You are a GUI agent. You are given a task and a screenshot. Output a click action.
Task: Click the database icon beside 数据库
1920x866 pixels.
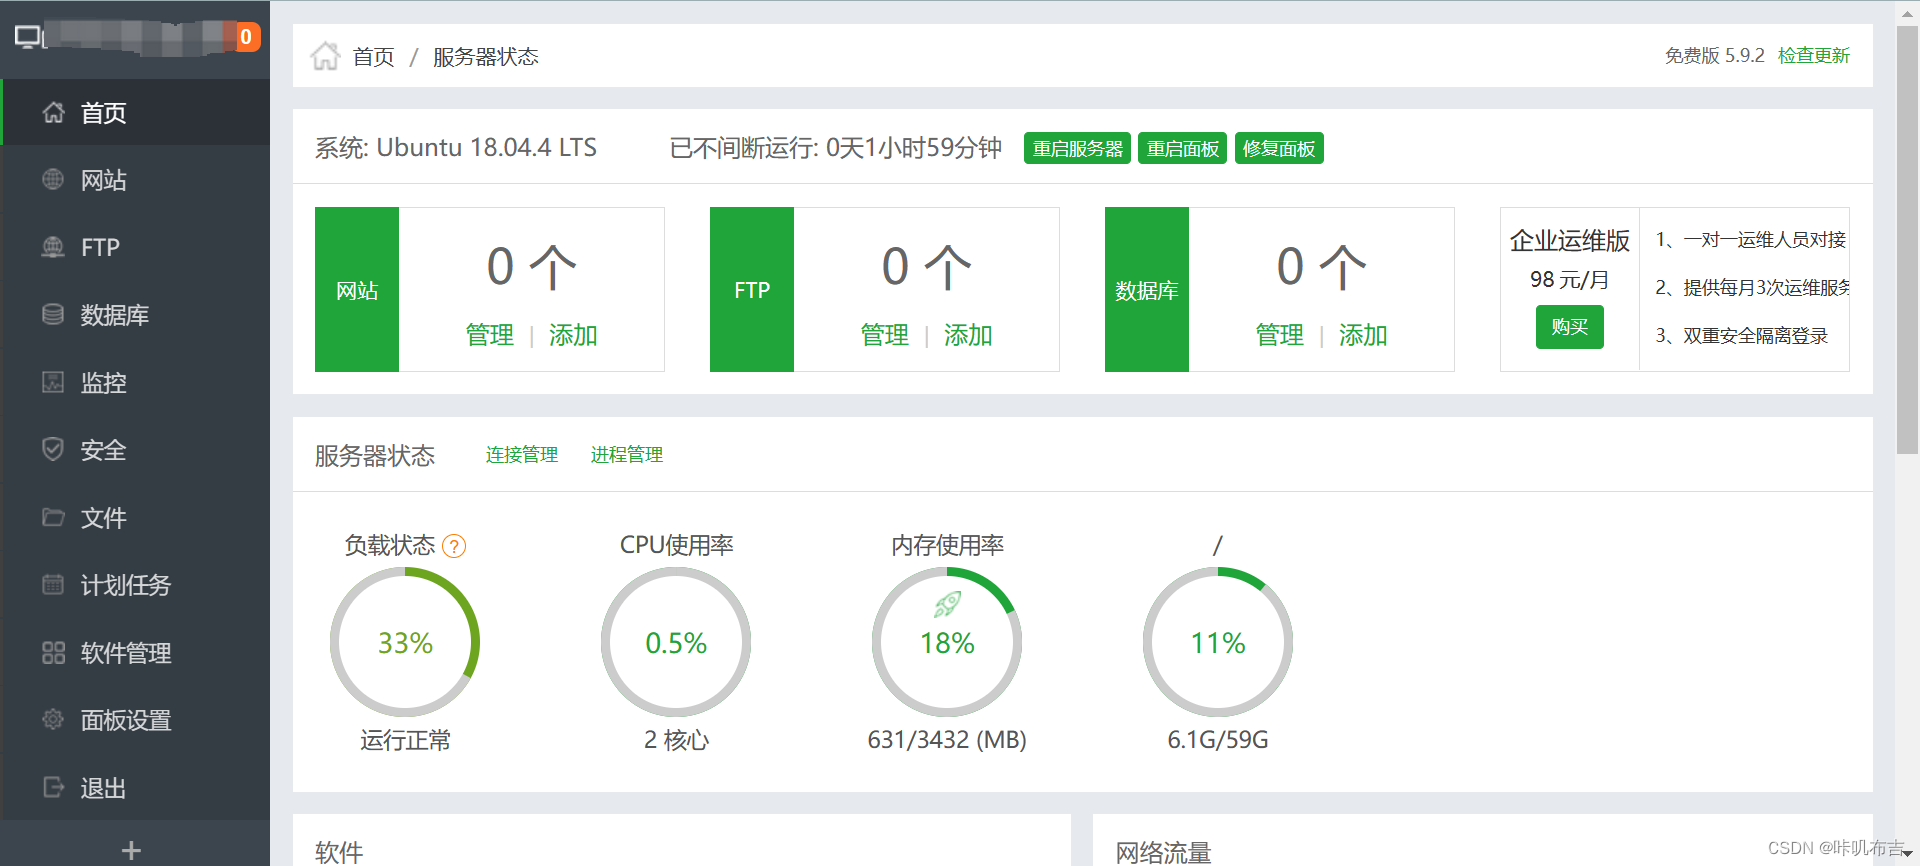tap(53, 314)
